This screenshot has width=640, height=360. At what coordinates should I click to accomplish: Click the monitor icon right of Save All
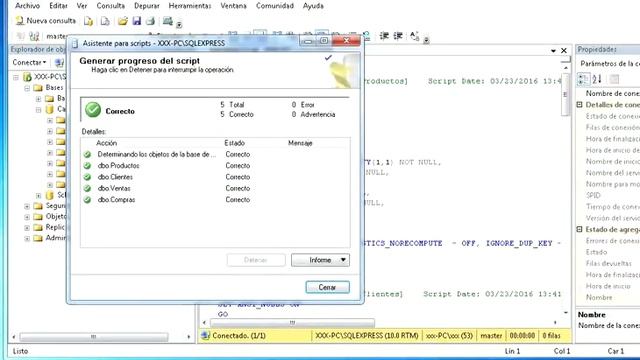(167, 21)
